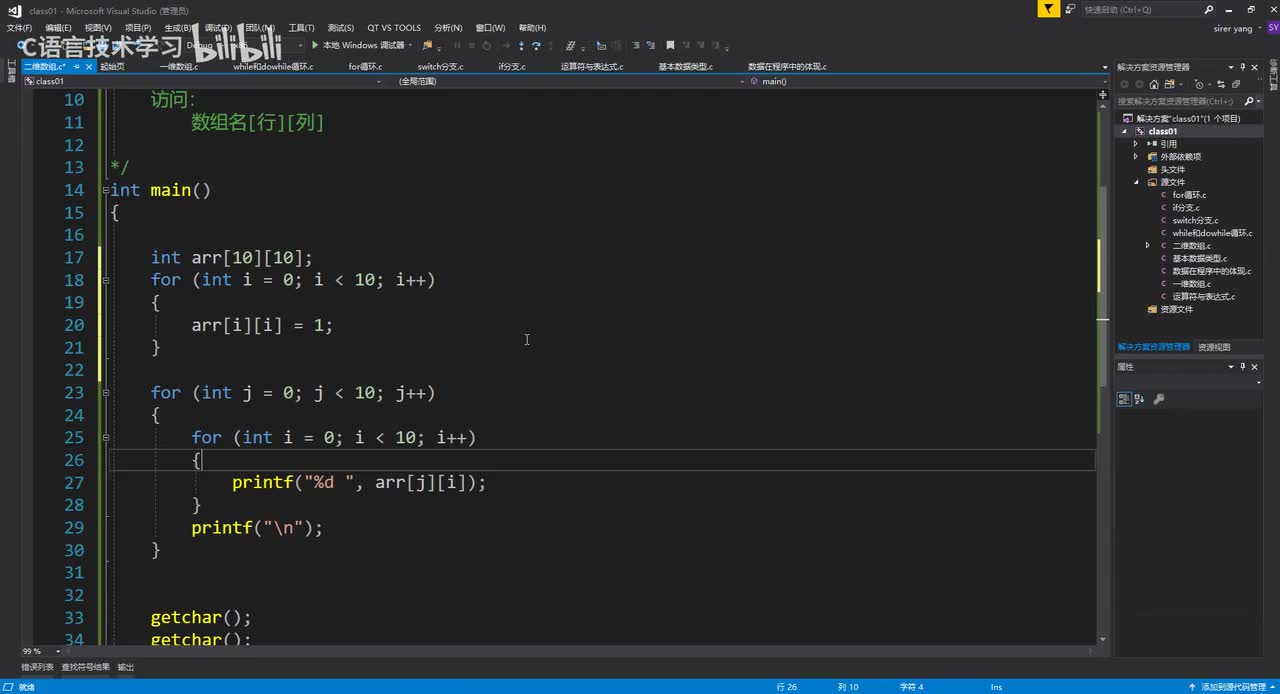Start debugging with 本地 Windows 调试器
The width and height of the screenshot is (1280, 694).
[357, 45]
